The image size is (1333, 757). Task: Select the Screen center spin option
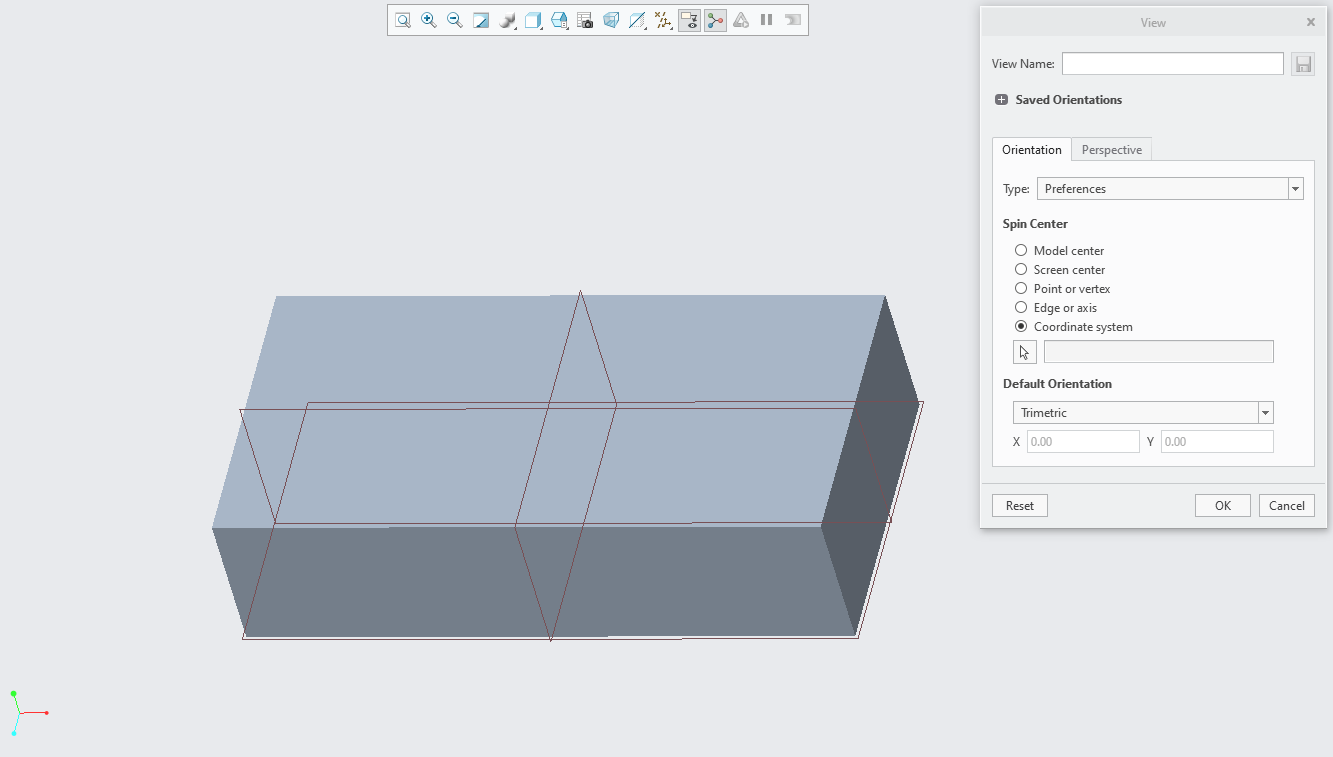(1021, 269)
